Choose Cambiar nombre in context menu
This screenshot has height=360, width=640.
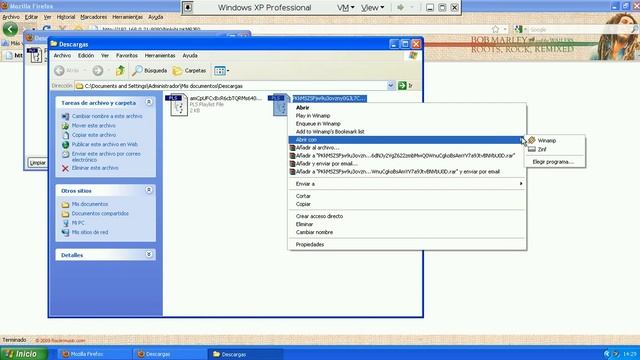pos(314,232)
